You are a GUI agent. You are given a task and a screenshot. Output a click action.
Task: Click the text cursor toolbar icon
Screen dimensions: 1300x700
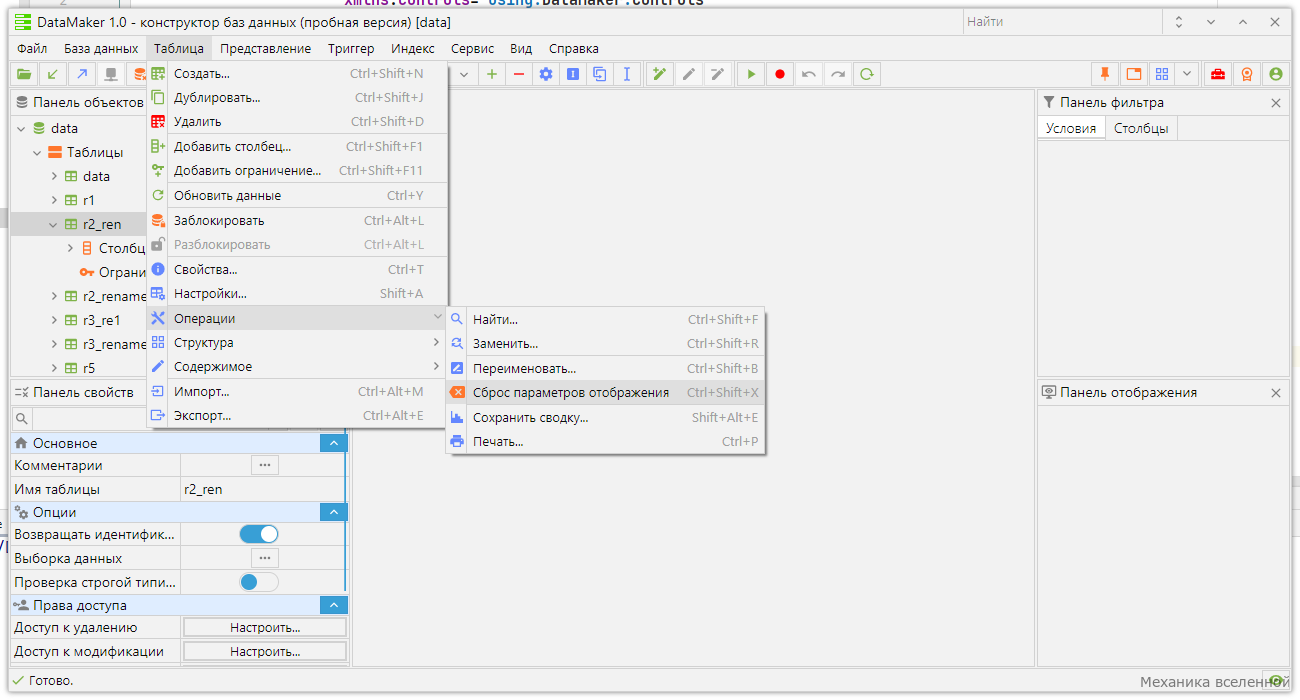coord(627,74)
